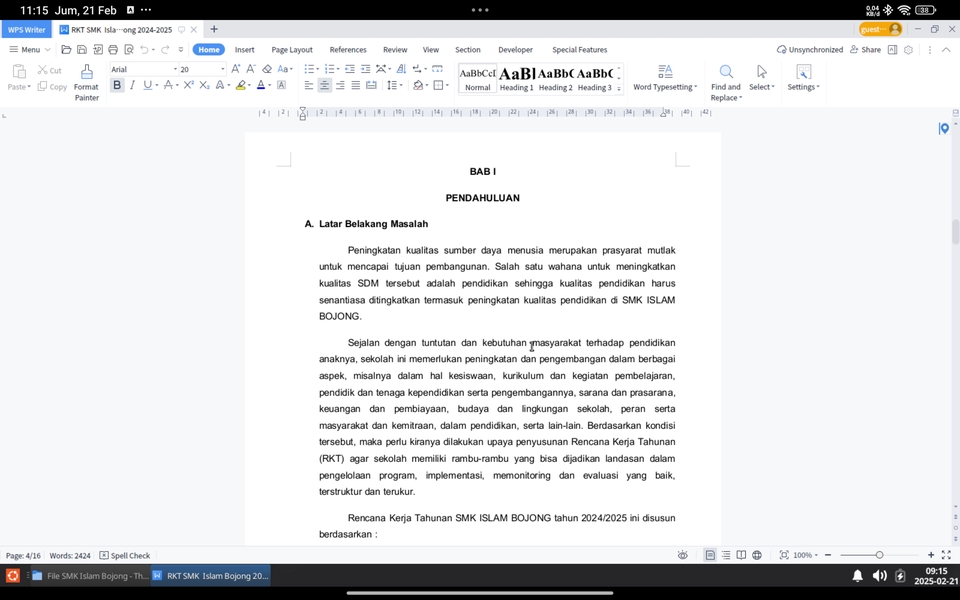
Task: Open Find and Replace magnifier
Action: click(x=726, y=72)
